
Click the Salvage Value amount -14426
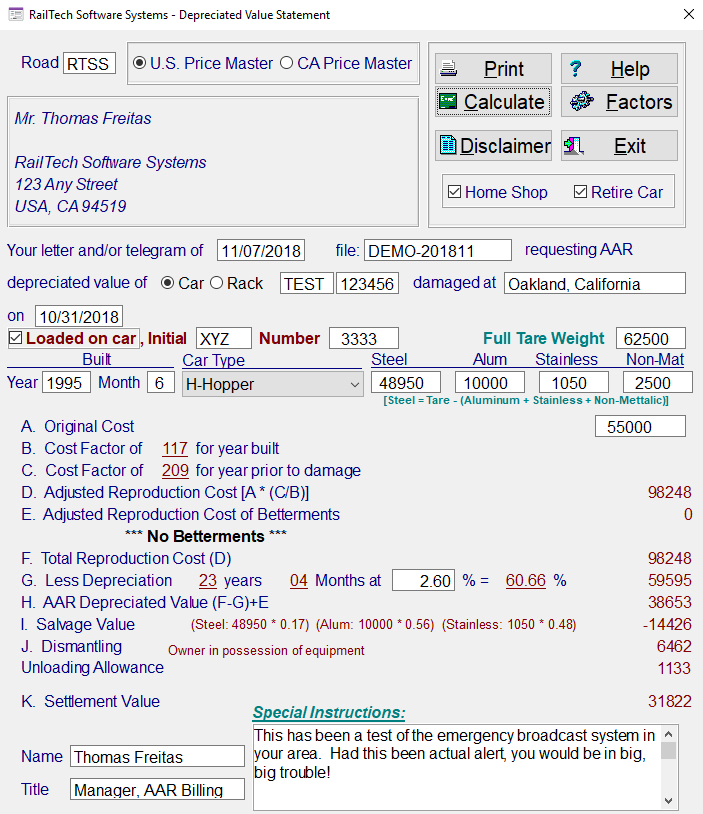point(667,624)
